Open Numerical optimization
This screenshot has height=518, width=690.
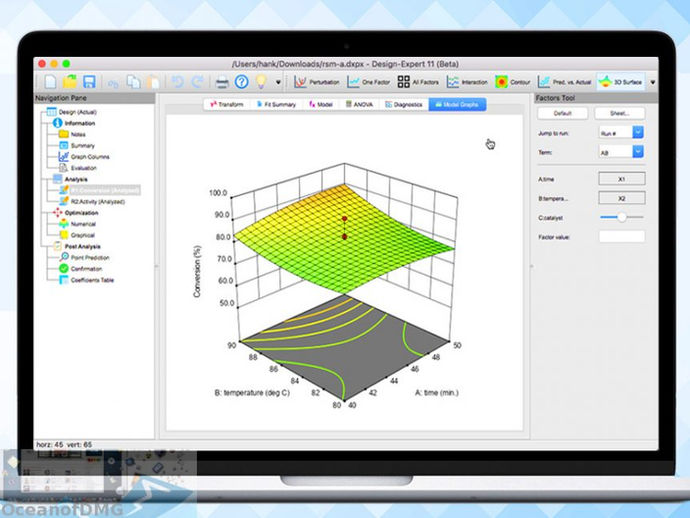[x=78, y=224]
